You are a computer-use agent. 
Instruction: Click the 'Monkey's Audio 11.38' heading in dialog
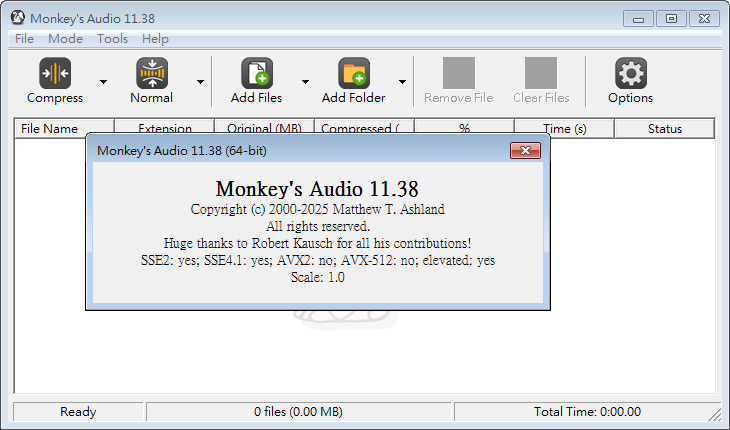pos(317,189)
